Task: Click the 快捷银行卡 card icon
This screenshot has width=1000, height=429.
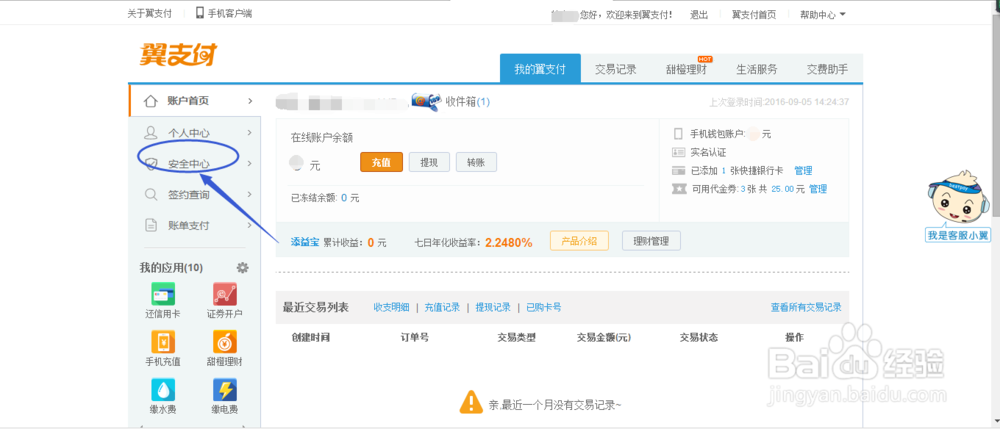Action: click(x=678, y=171)
